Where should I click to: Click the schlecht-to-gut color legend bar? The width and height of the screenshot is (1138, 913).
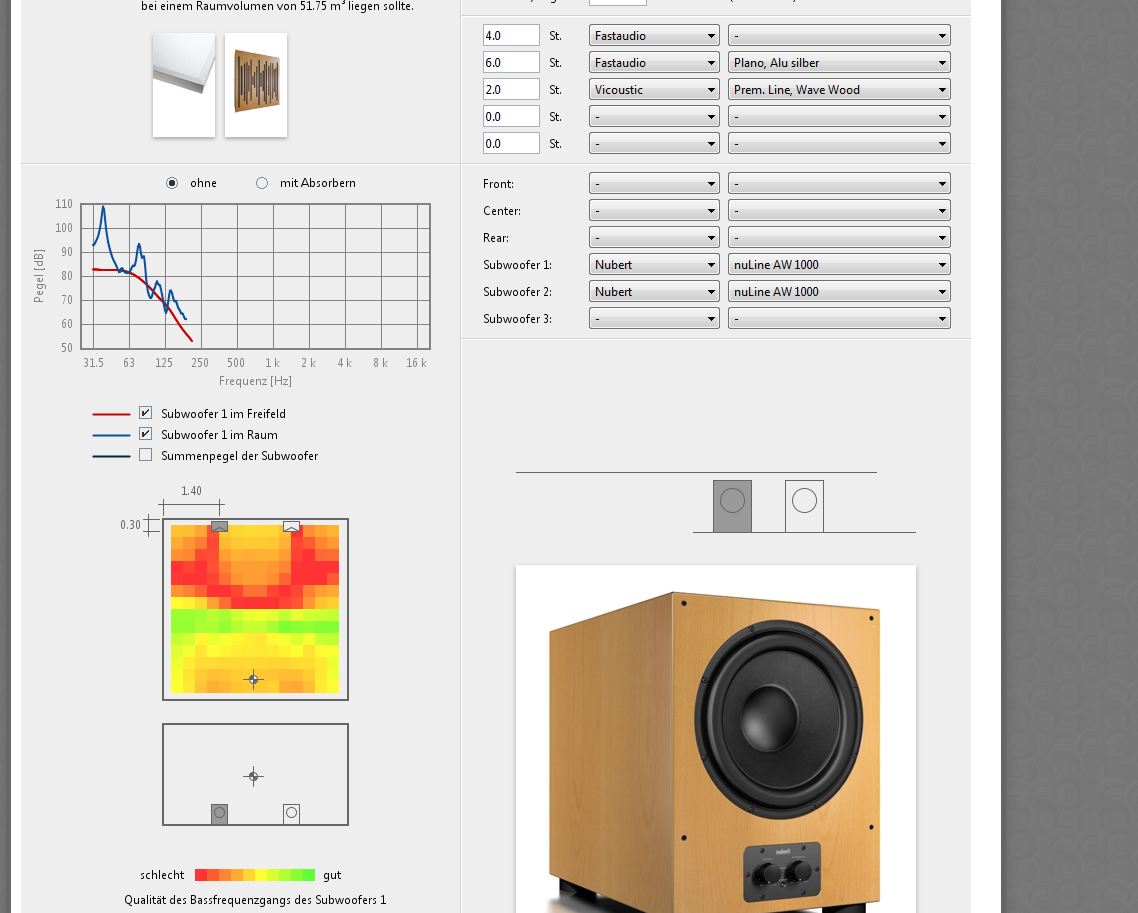255,875
